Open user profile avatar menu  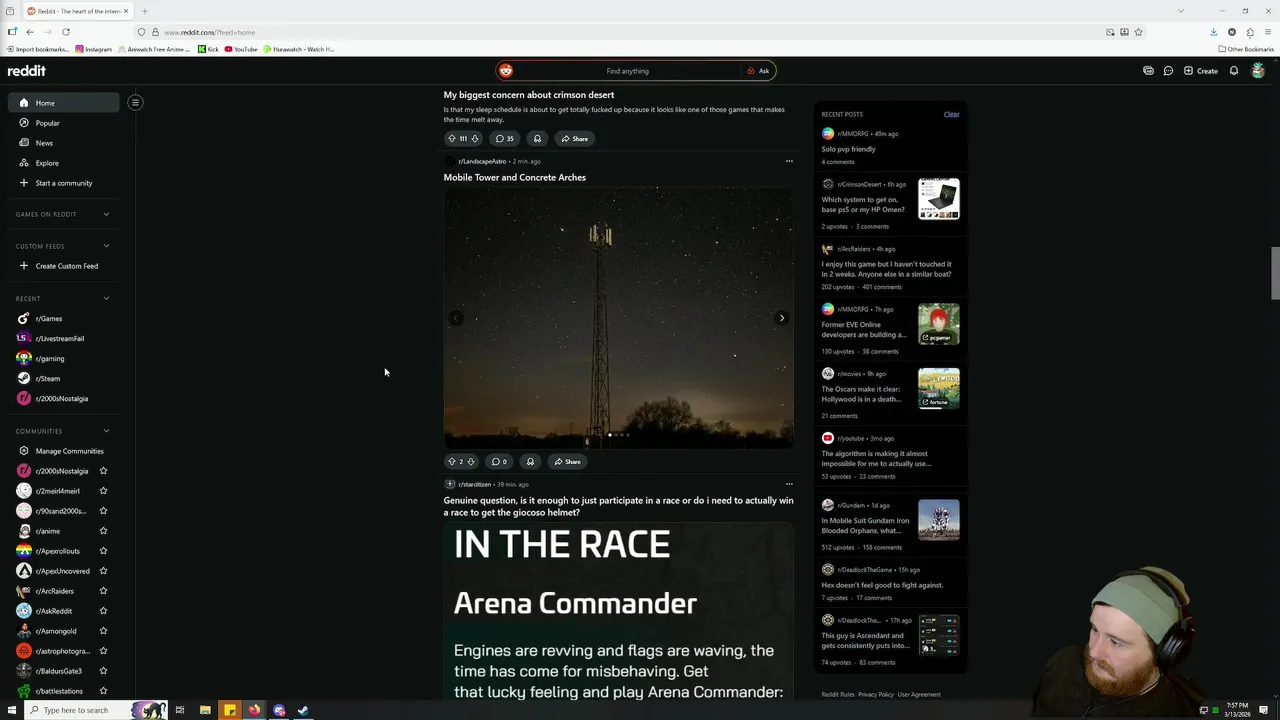[x=1258, y=71]
